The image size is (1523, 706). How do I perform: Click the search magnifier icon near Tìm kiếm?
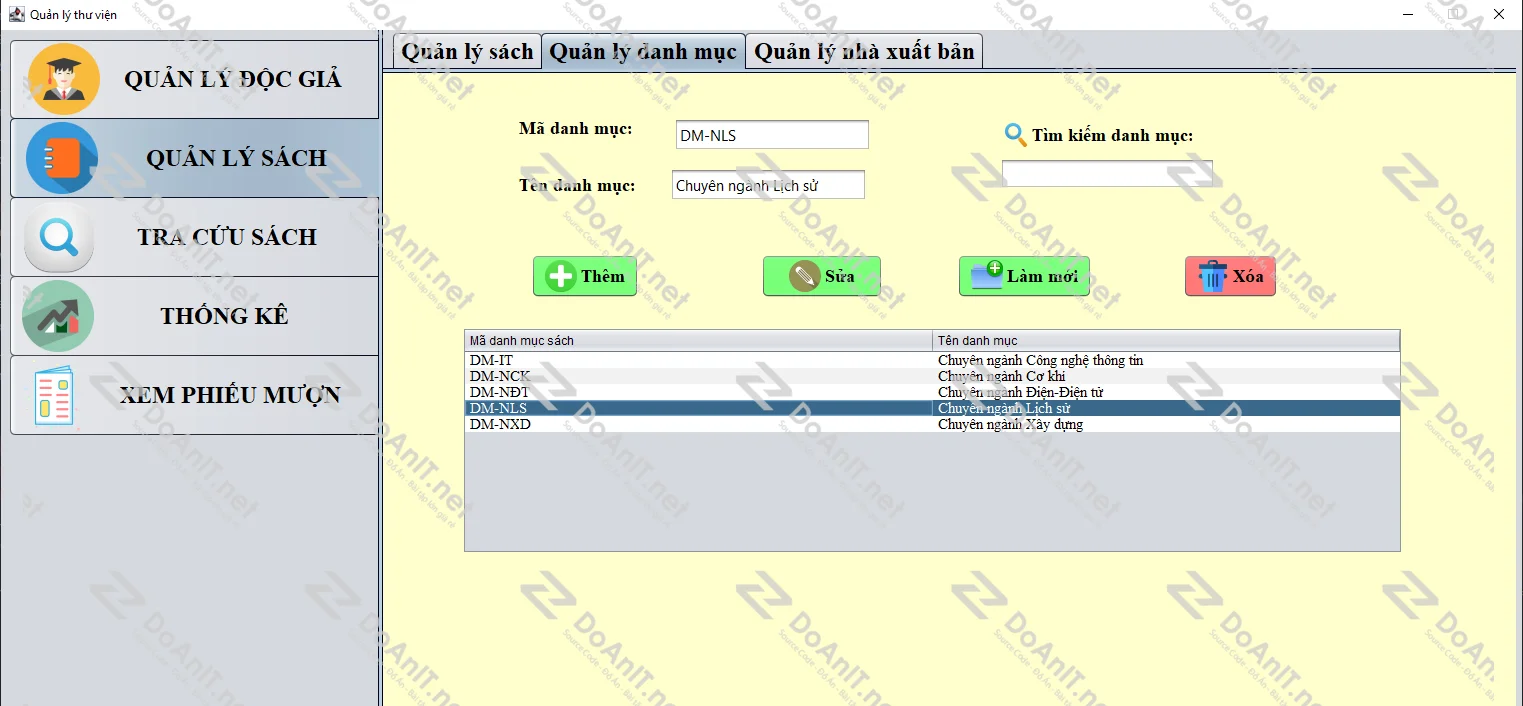(x=1015, y=135)
